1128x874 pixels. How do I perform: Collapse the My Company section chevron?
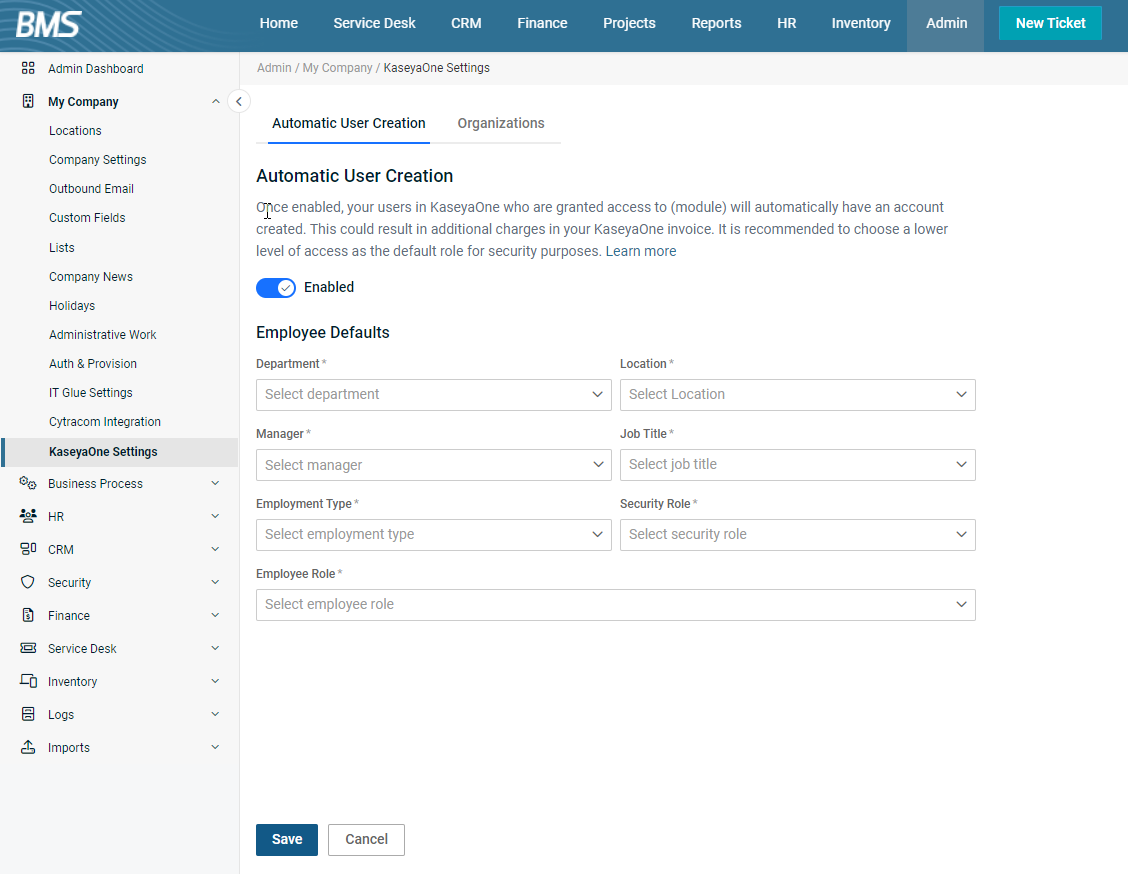[216, 101]
